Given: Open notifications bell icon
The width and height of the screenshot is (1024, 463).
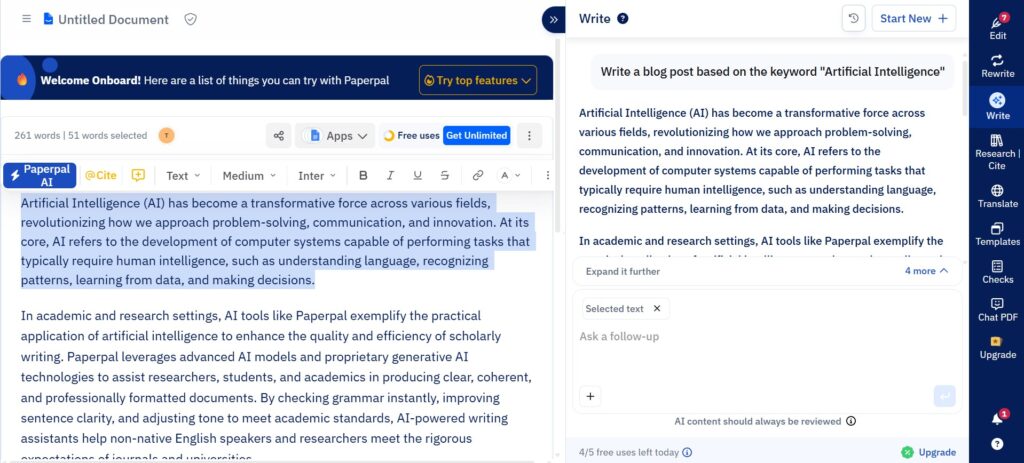Looking at the screenshot, I should (997, 419).
